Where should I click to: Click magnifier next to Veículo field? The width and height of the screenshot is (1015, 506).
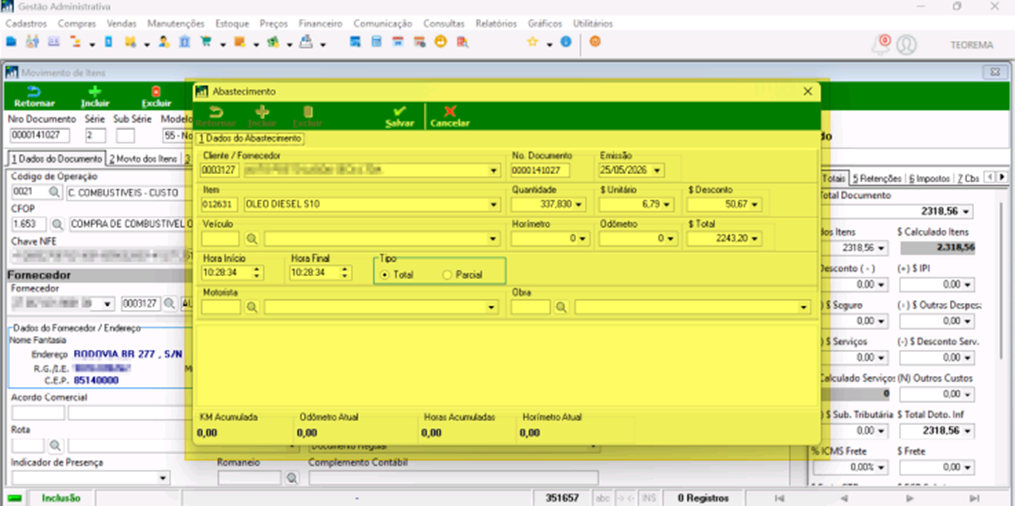(x=252, y=239)
